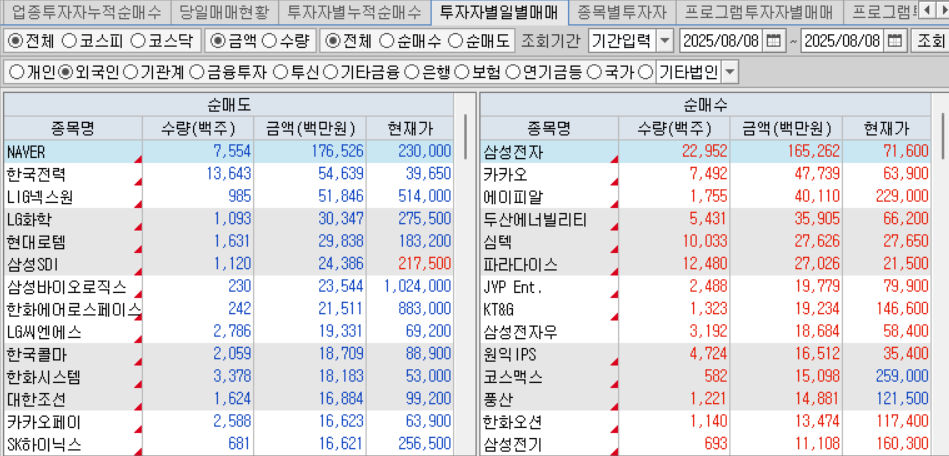Click 종목명 header in 순매도 table
This screenshot has height=456, width=949.
point(73,128)
